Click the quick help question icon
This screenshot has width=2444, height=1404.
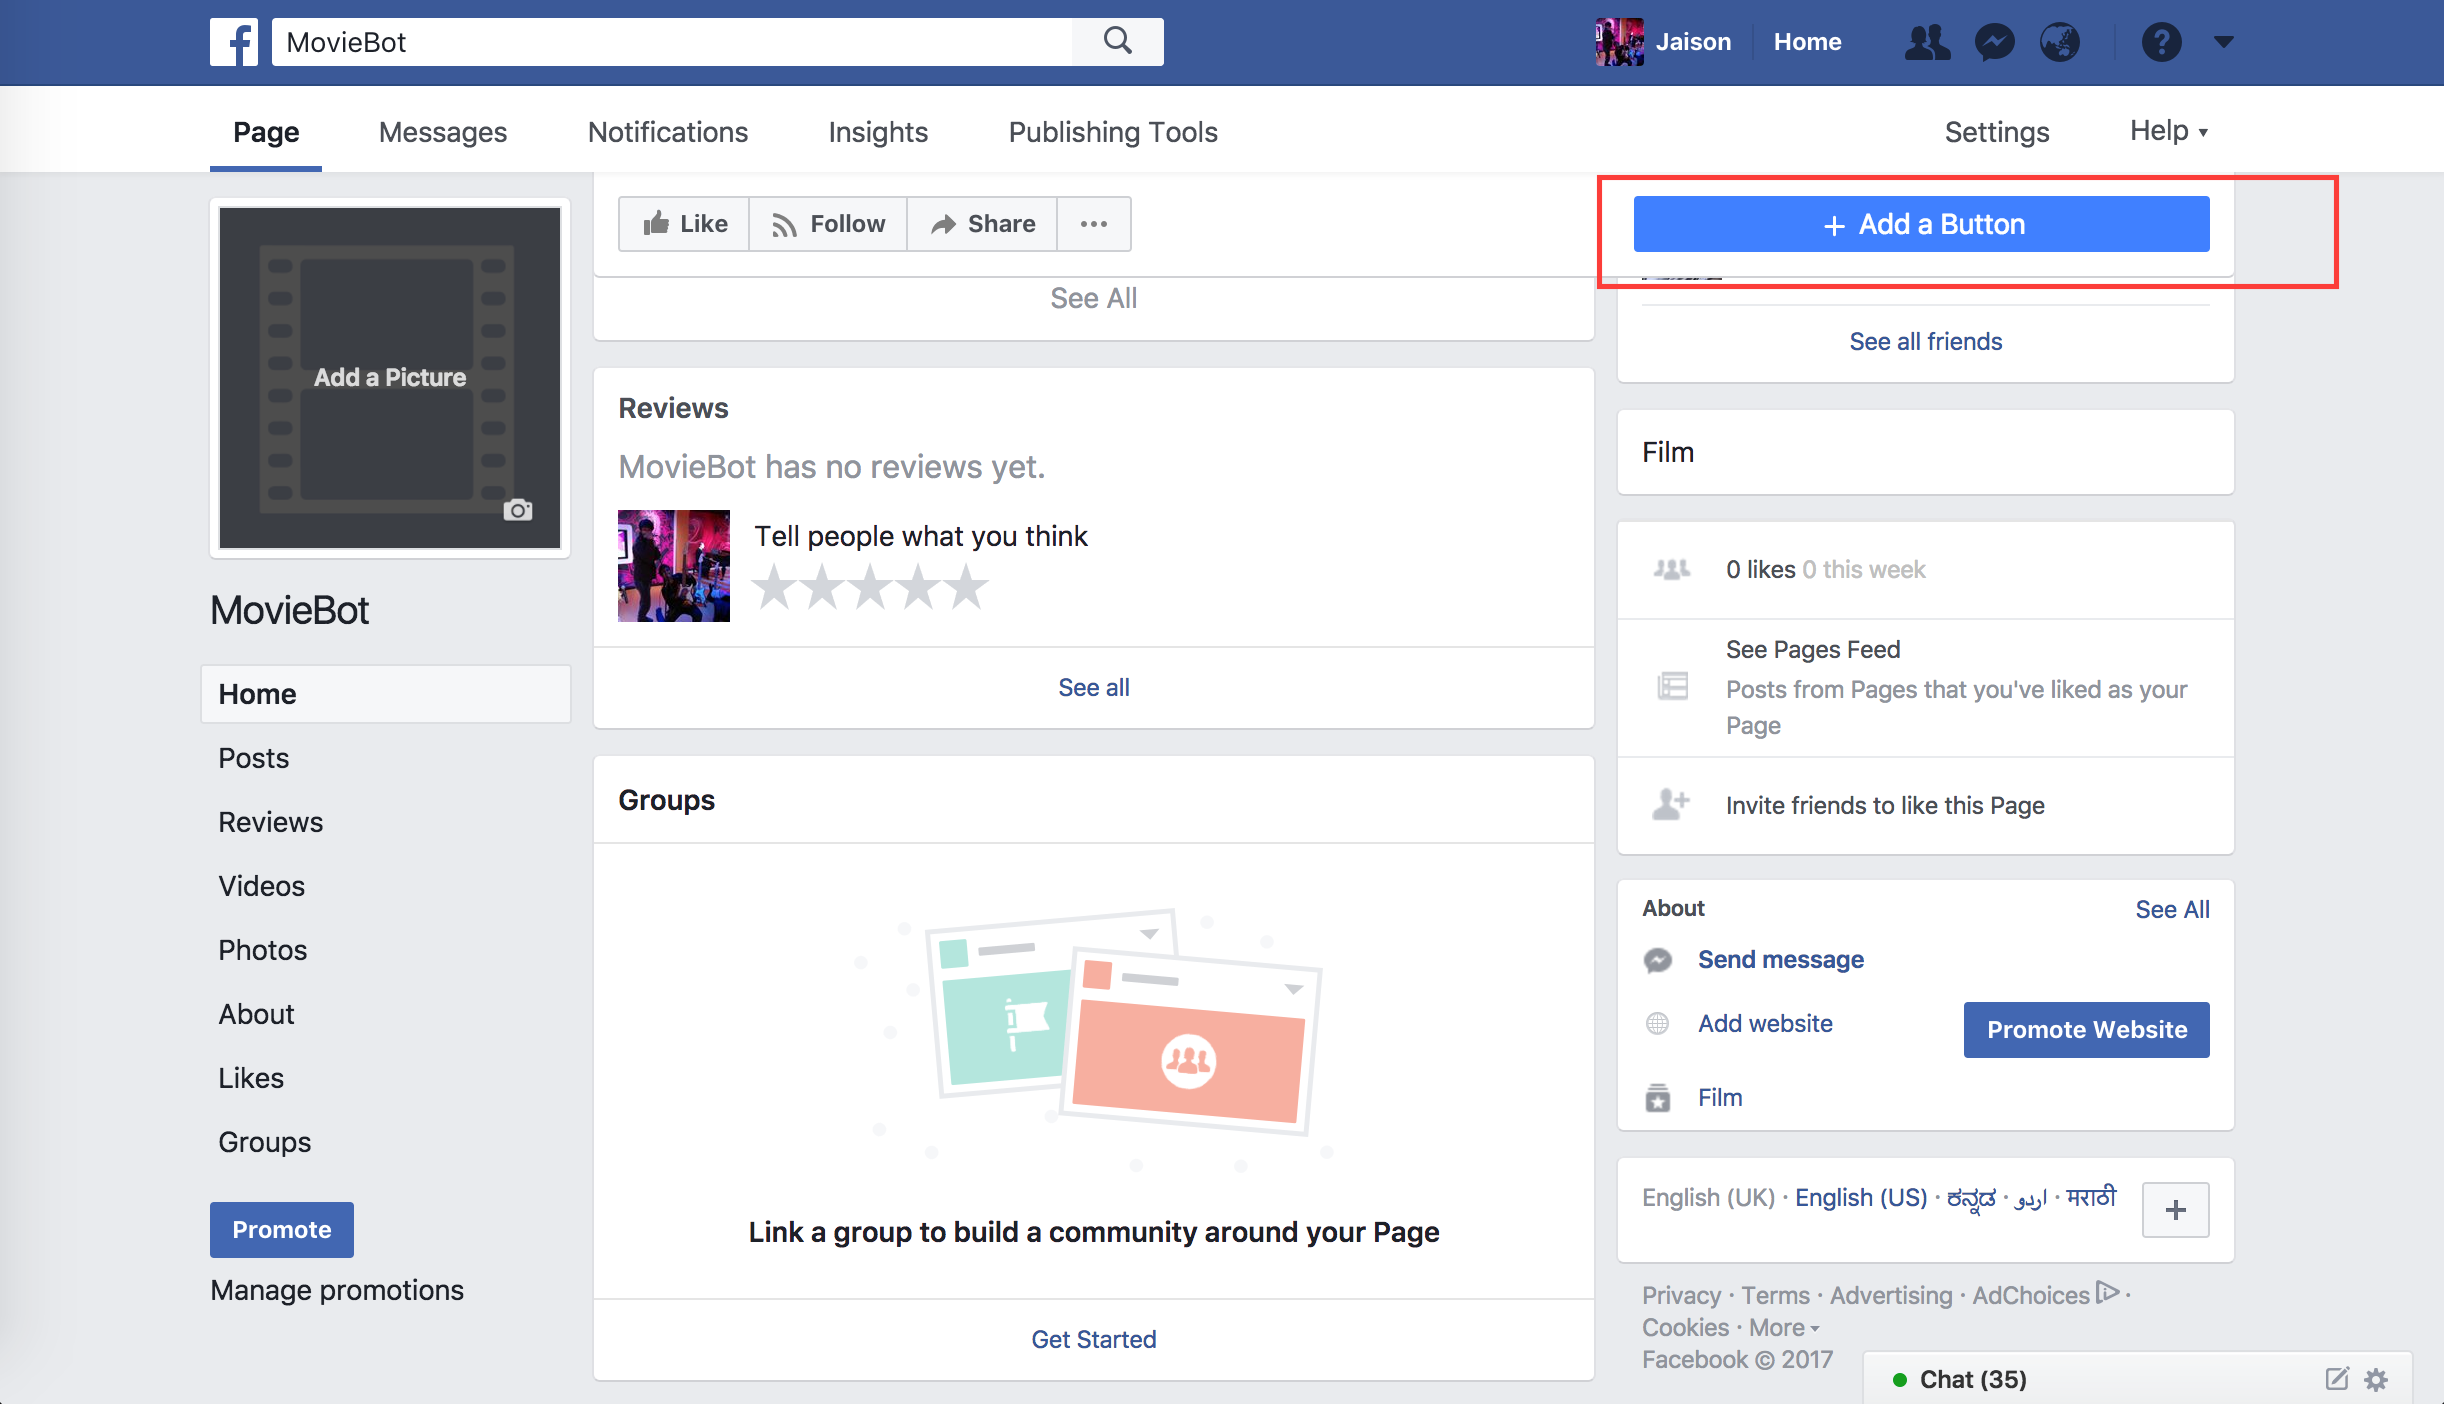(x=2161, y=42)
